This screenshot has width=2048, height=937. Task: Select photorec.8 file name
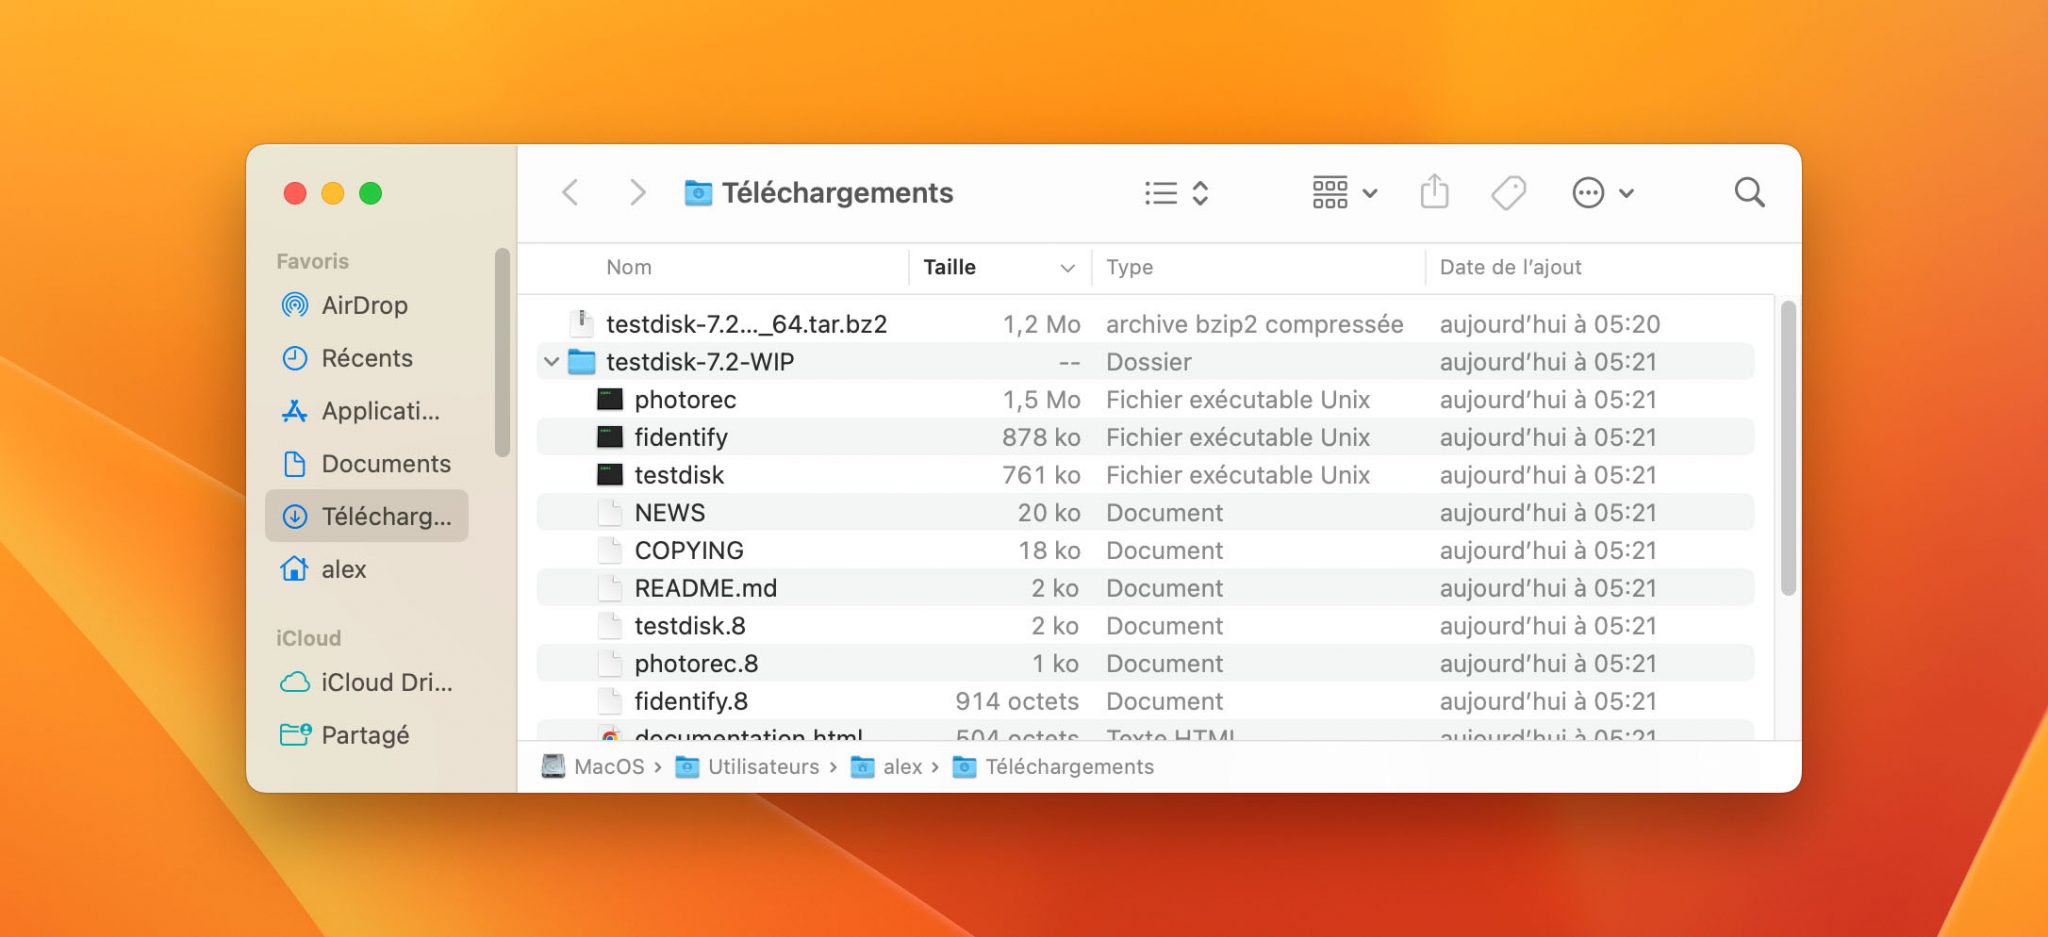(x=696, y=664)
